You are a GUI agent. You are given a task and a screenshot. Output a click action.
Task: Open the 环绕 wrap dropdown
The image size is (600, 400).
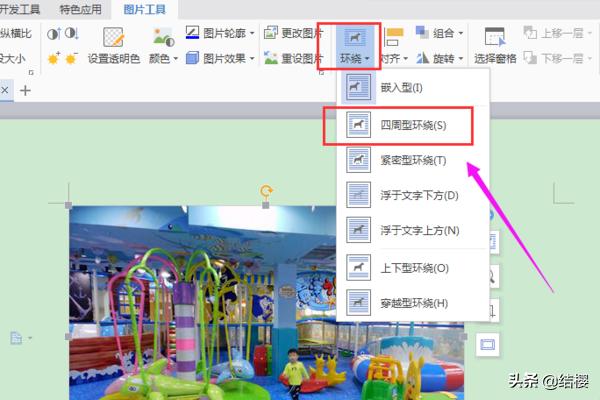pos(354,46)
